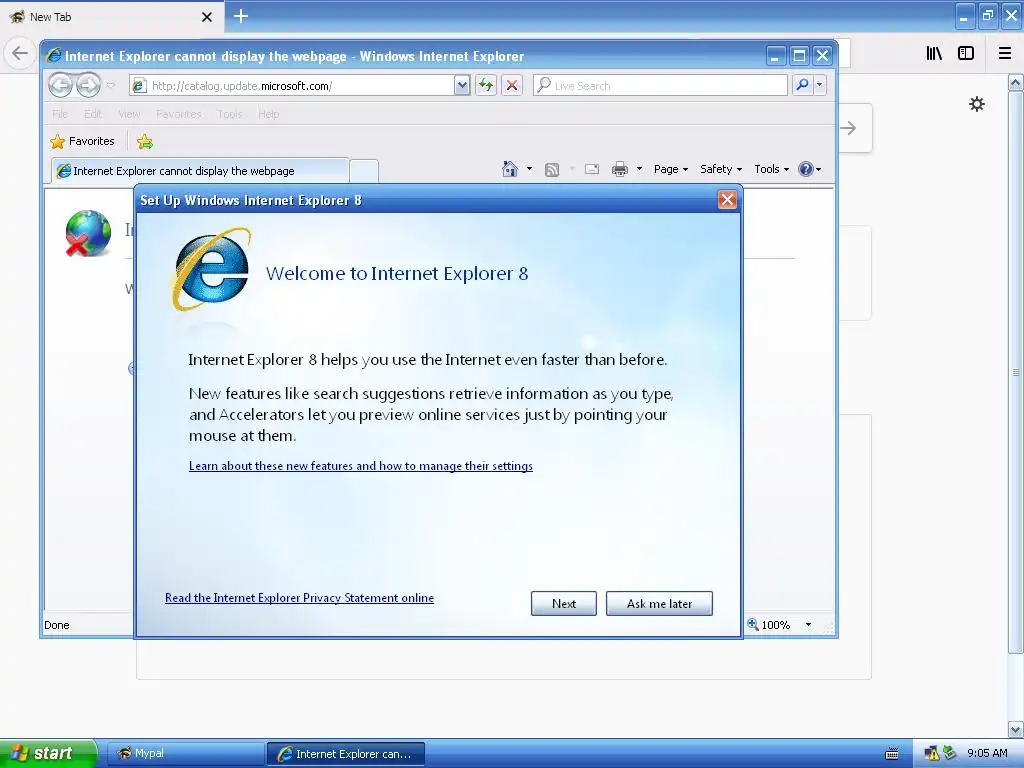This screenshot has width=1024, height=768.
Task: Click the RSS Feeds icon in command bar
Action: [x=552, y=170]
